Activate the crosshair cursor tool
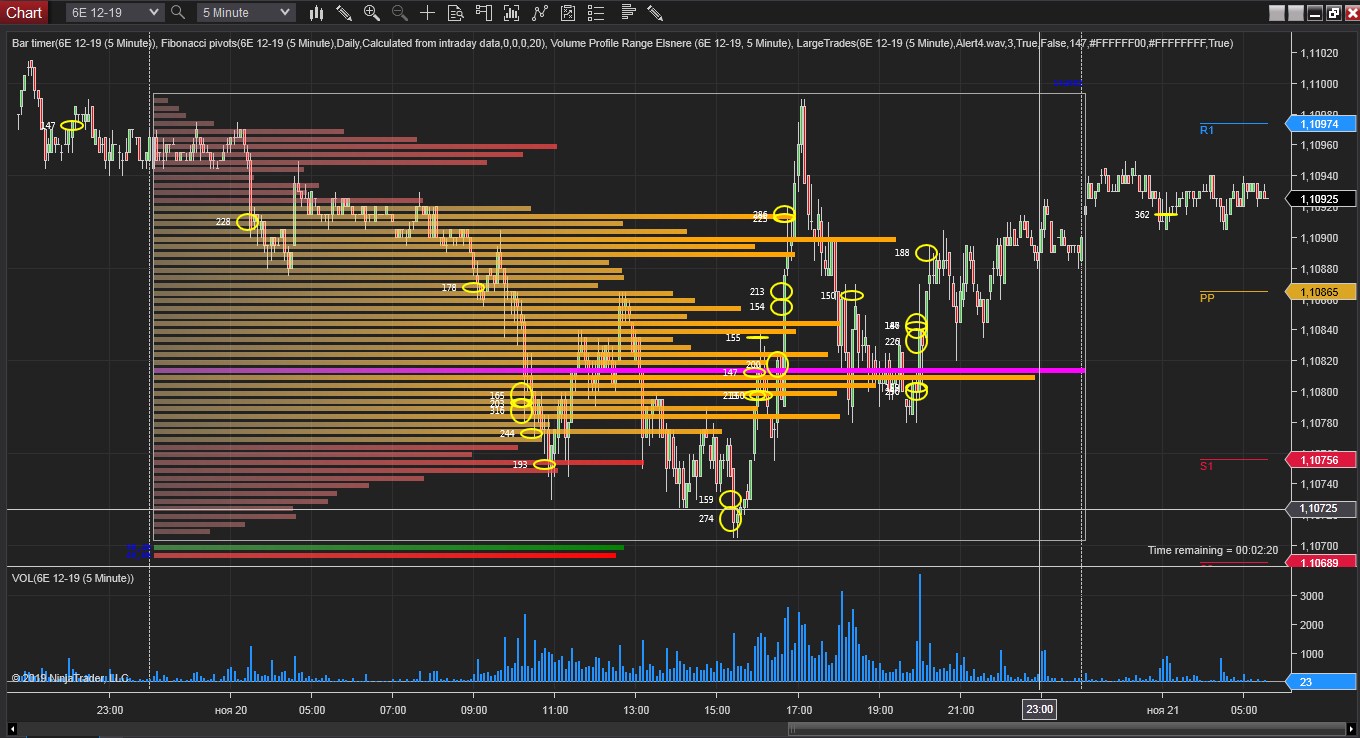Screen dimensions: 1360x738 pos(428,12)
